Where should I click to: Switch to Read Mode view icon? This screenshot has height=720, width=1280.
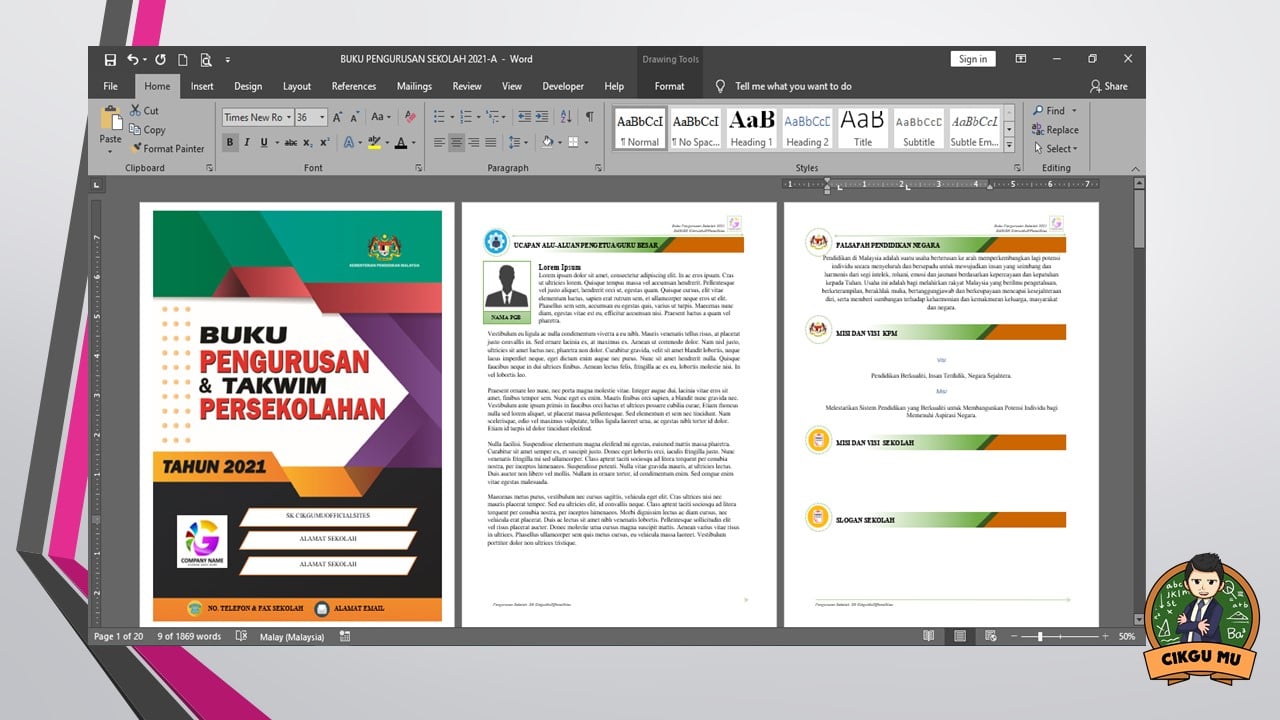pos(929,636)
